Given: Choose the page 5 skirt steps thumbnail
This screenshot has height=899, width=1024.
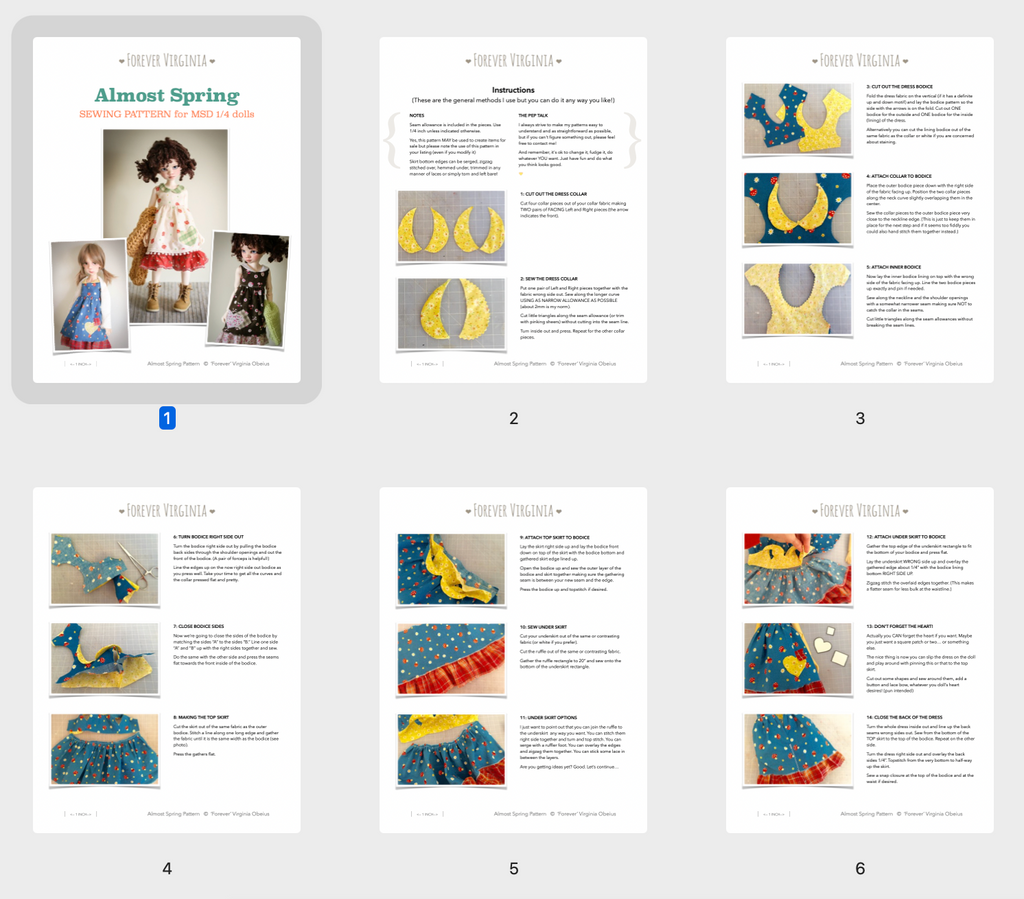Looking at the screenshot, I should (513, 660).
